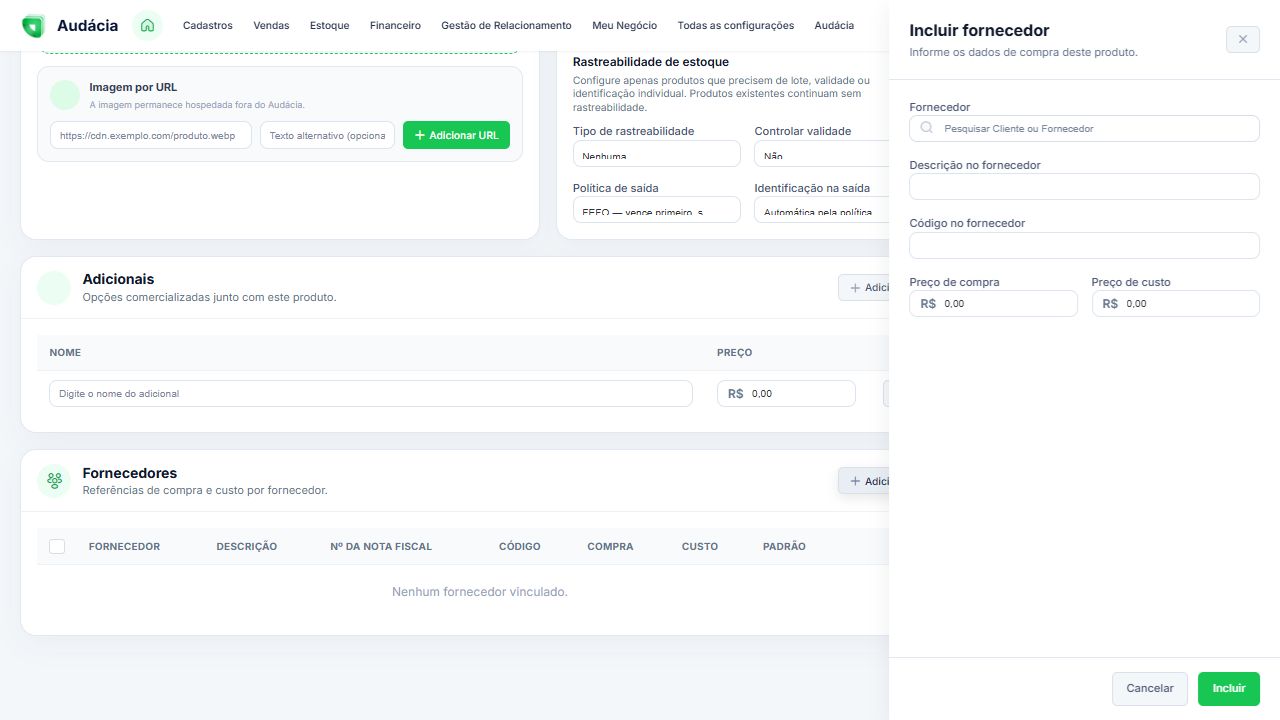
Task: Focus the Preço de compra input
Action: click(993, 303)
